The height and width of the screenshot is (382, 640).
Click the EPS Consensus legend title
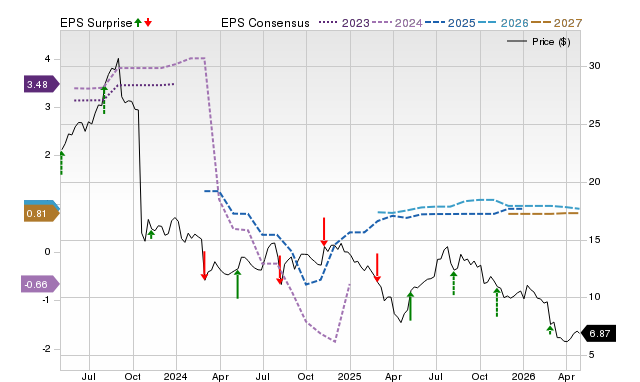click(265, 23)
